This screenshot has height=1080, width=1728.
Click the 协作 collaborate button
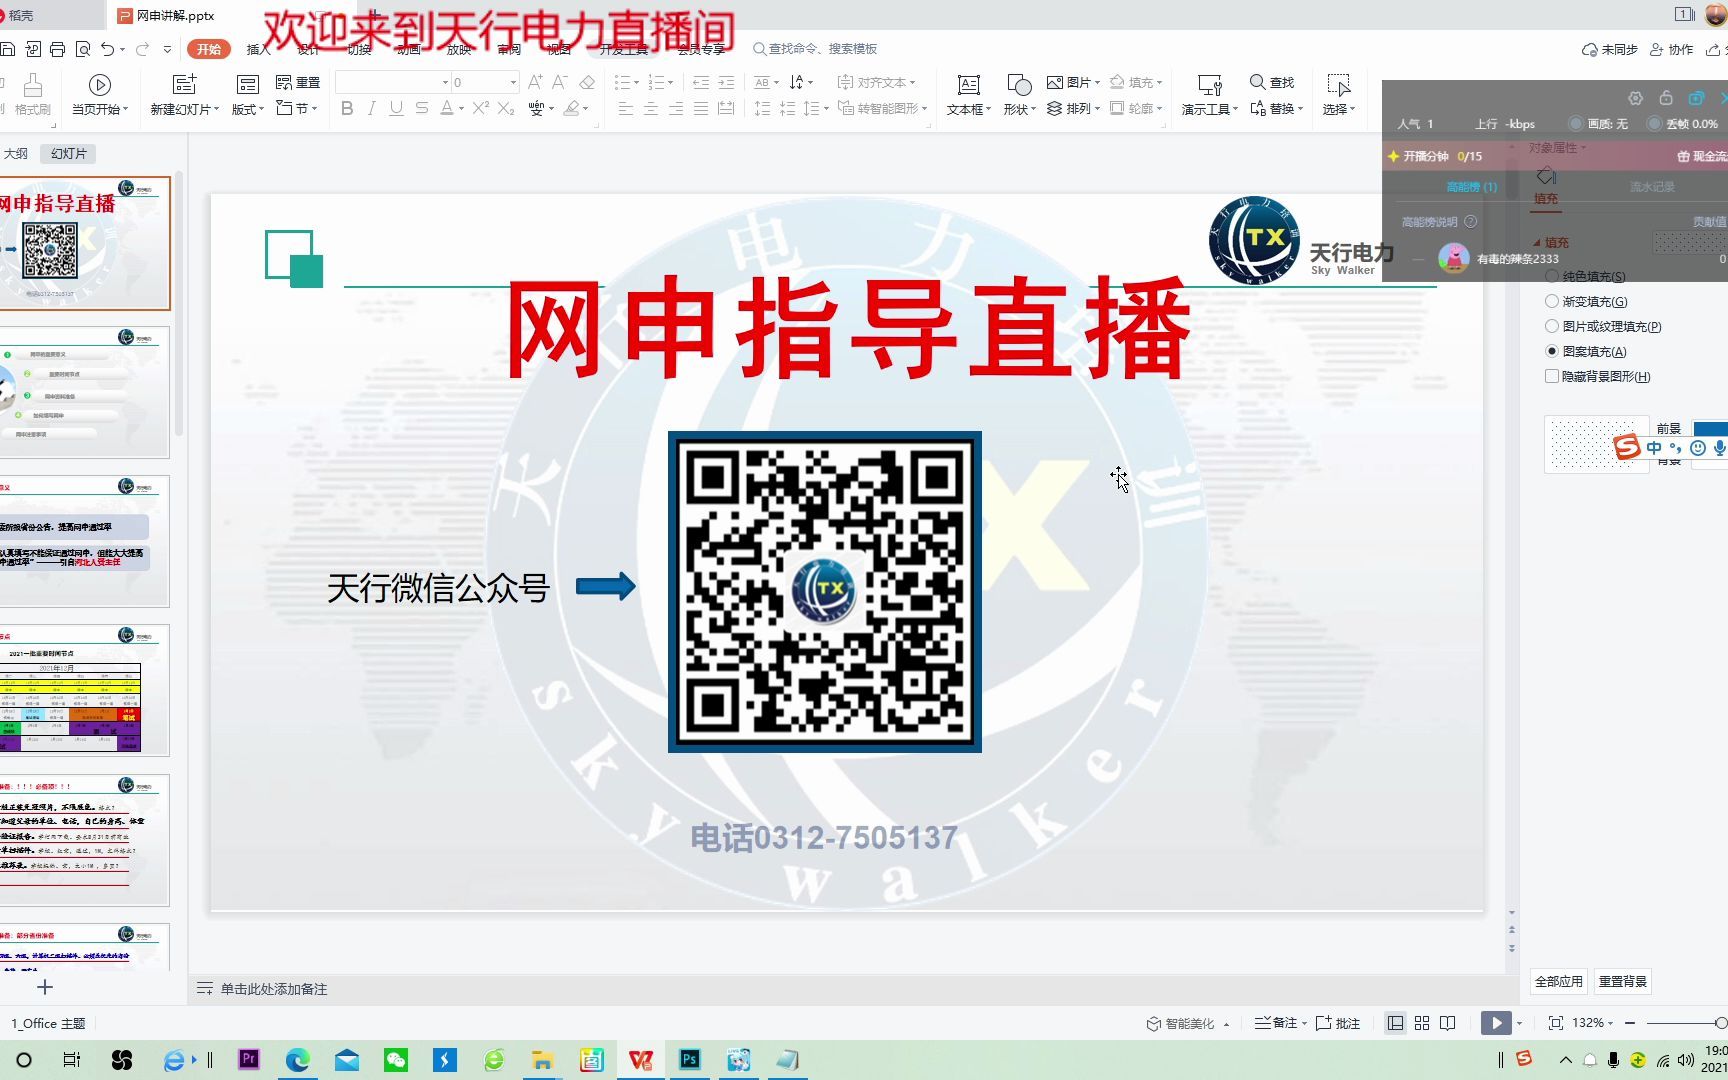1672,49
